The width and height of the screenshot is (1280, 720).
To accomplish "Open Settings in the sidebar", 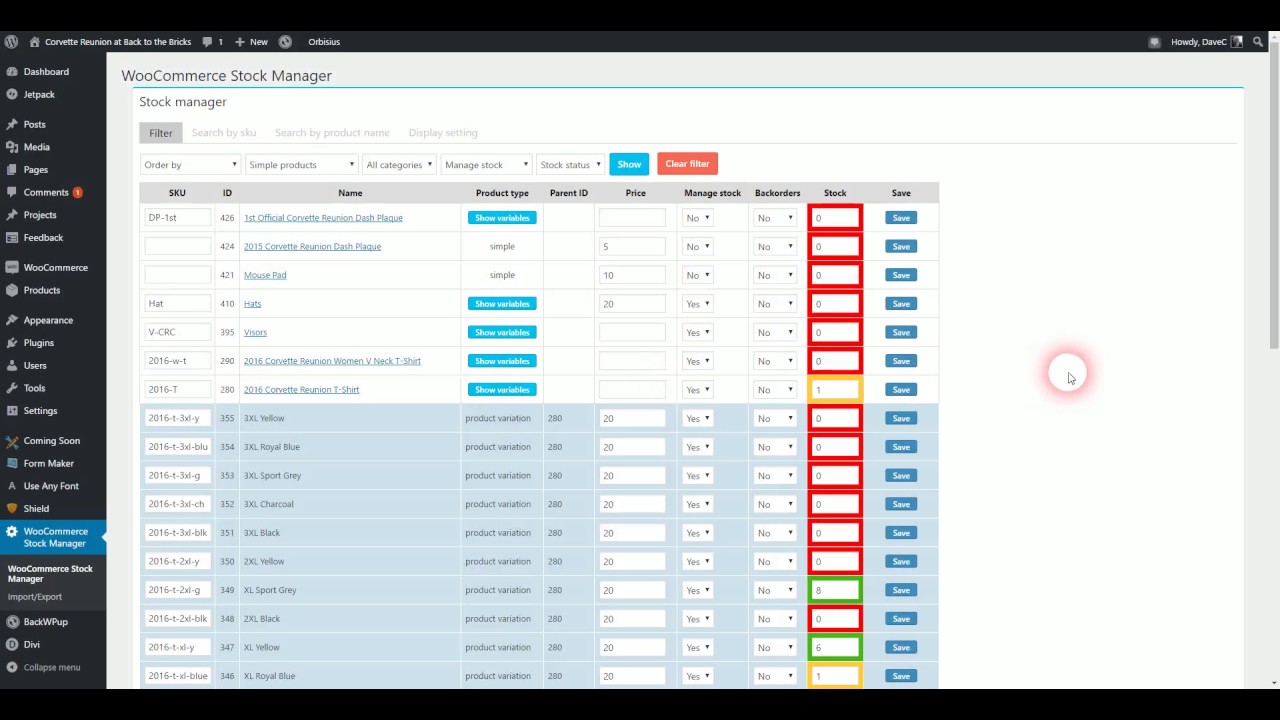I will [x=40, y=411].
